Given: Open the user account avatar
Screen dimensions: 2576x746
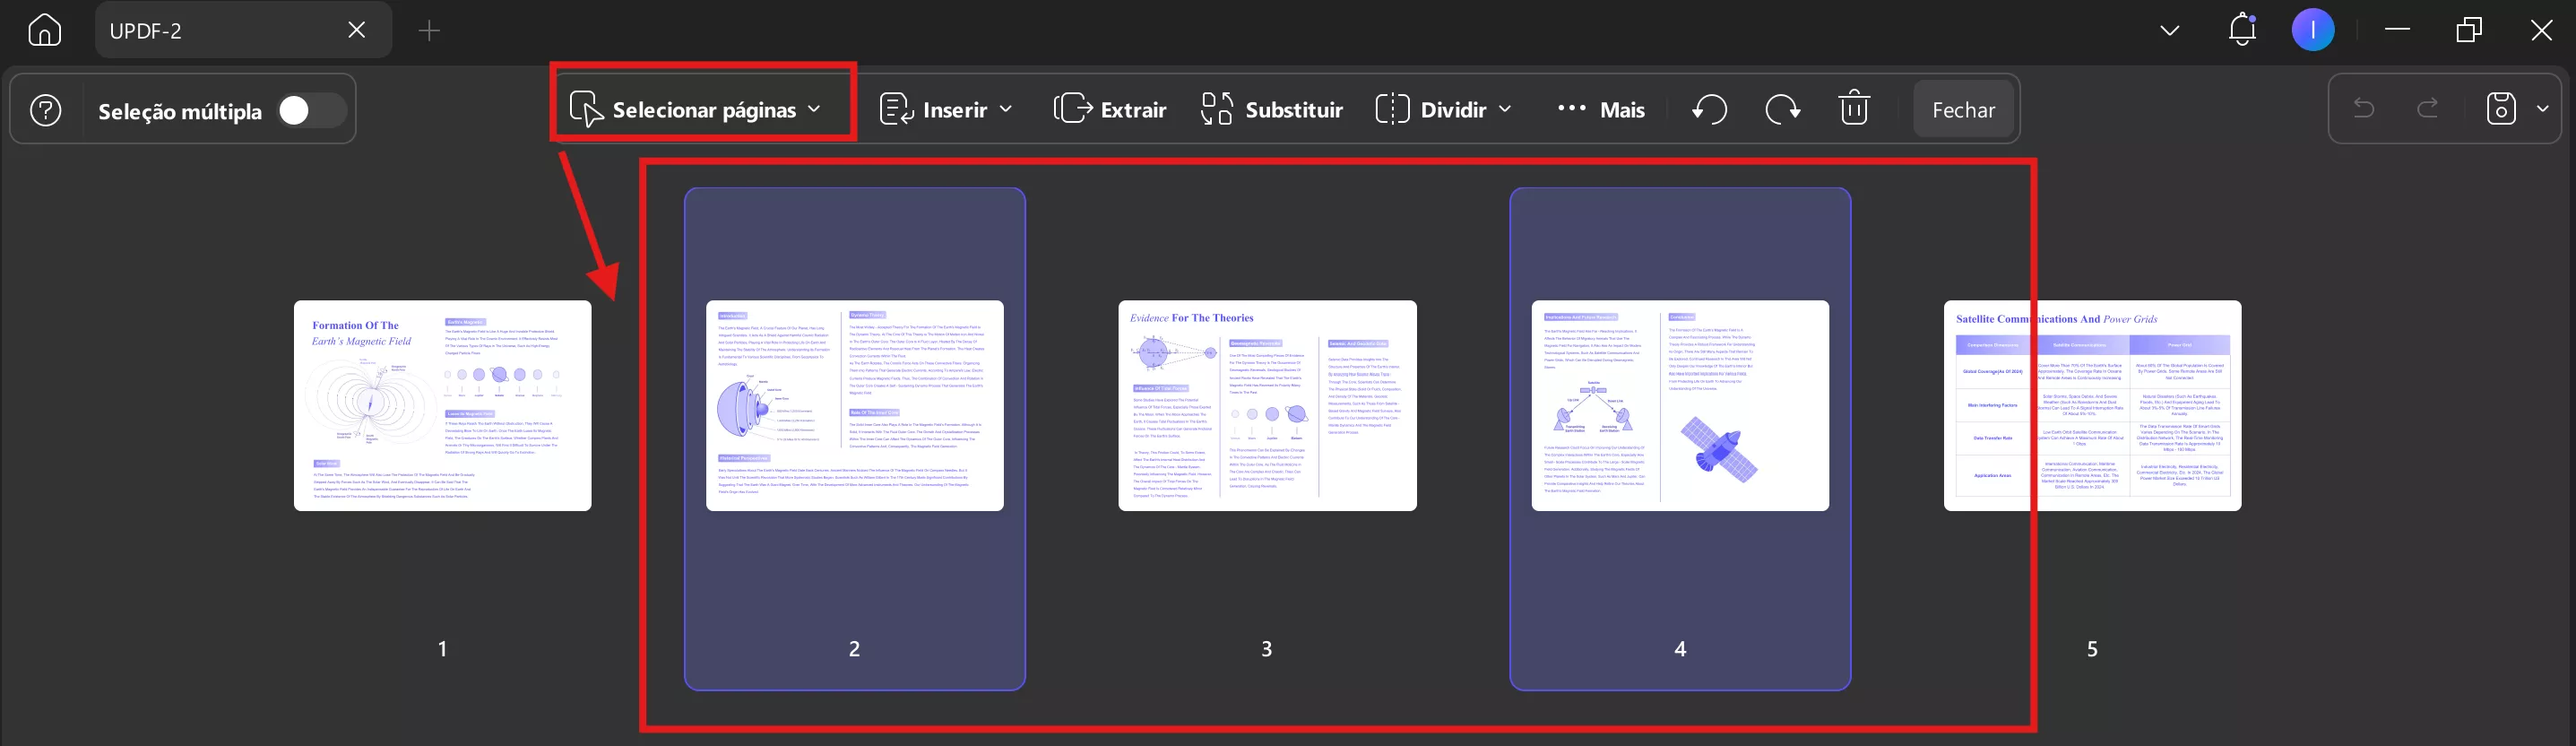Looking at the screenshot, I should 2313,30.
